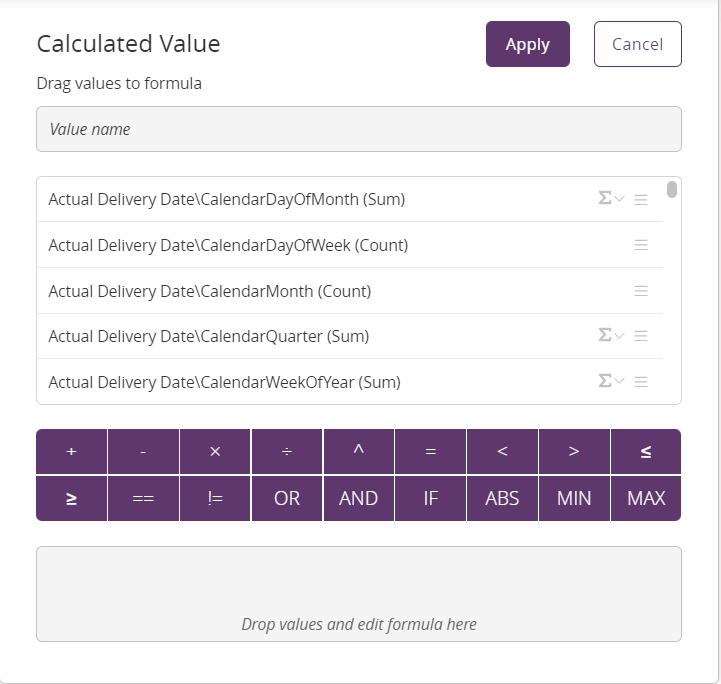Insert the less-than-or-equal operator

(646, 452)
